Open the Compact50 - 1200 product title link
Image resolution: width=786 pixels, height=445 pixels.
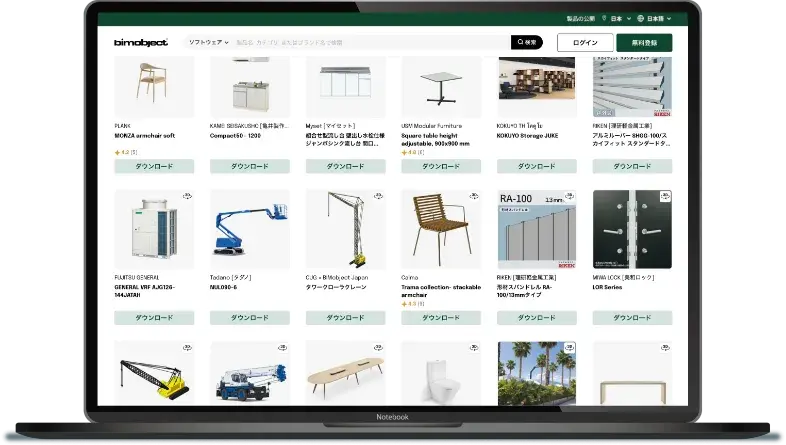[234, 135]
